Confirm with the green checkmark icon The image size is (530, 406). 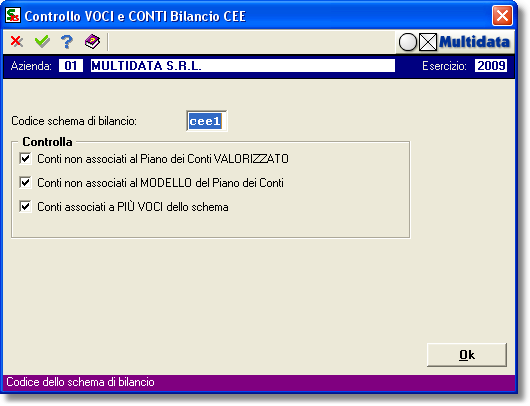pyautogui.click(x=42, y=42)
